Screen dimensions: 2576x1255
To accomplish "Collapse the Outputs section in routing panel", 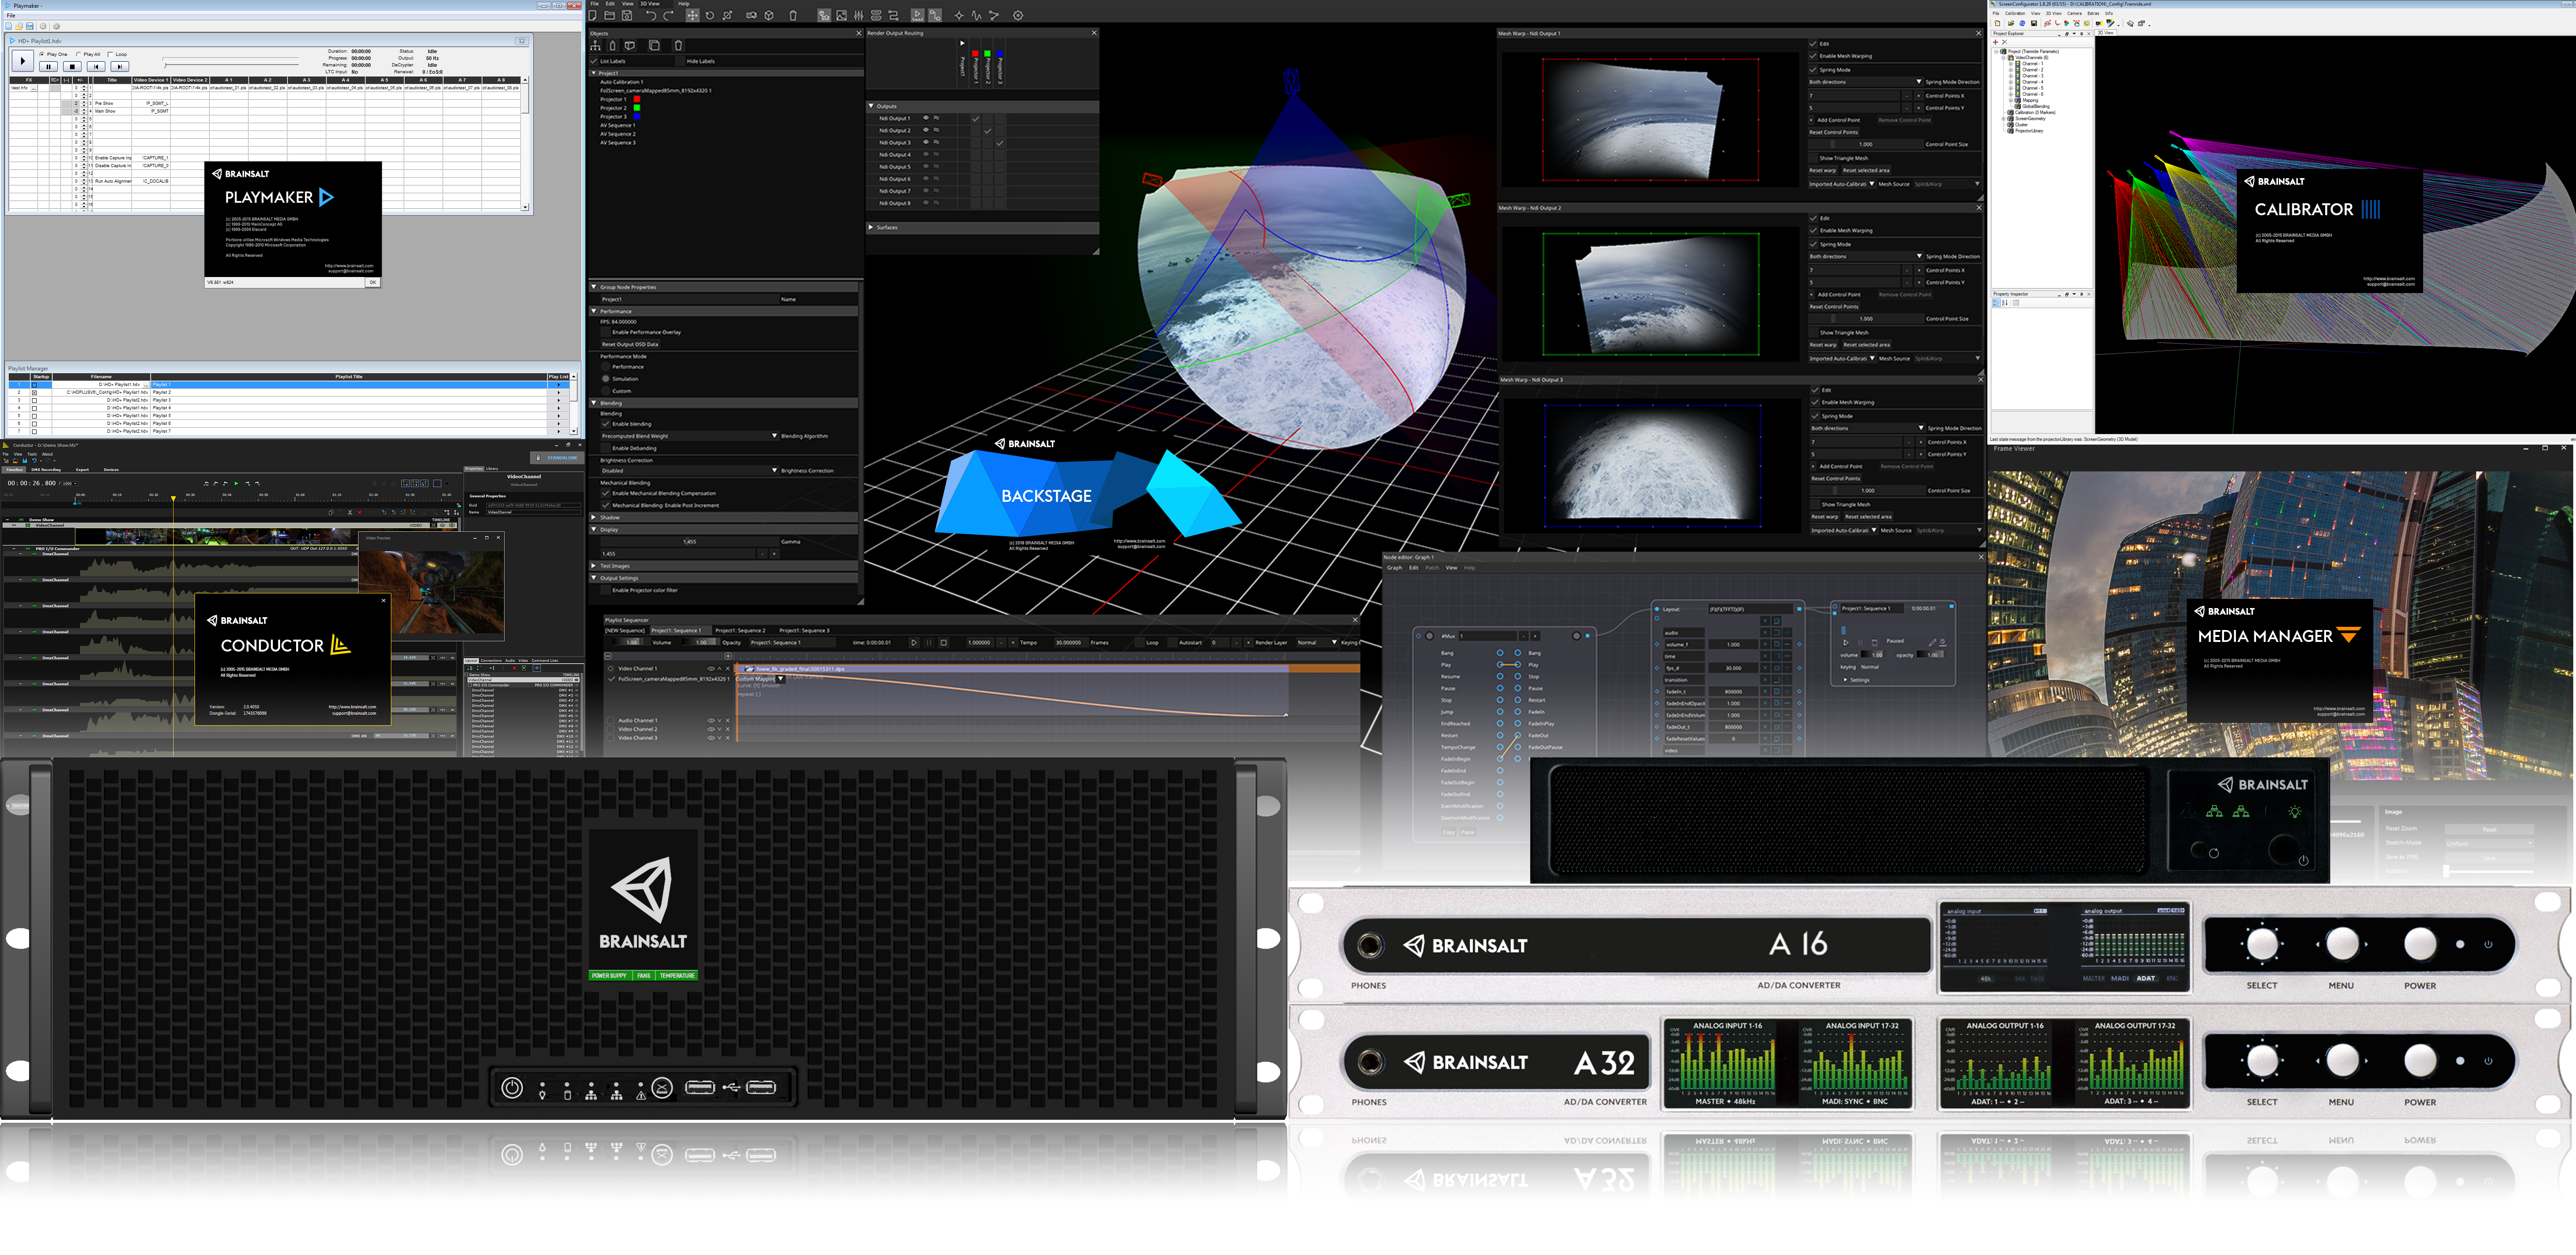I will pyautogui.click(x=871, y=106).
